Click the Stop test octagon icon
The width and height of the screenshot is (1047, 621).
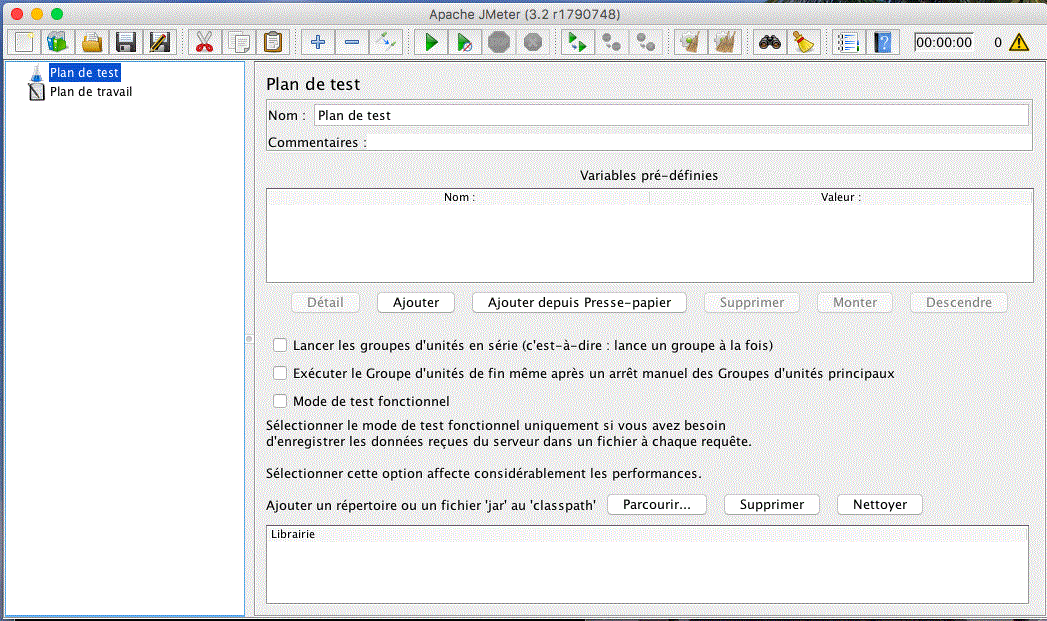(499, 42)
